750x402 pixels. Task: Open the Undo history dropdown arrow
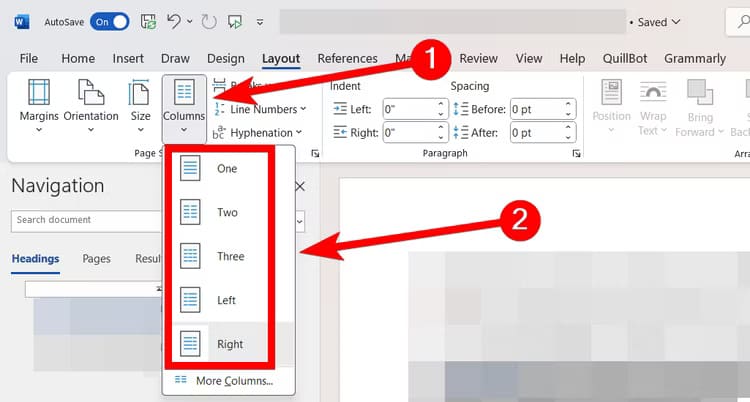190,22
